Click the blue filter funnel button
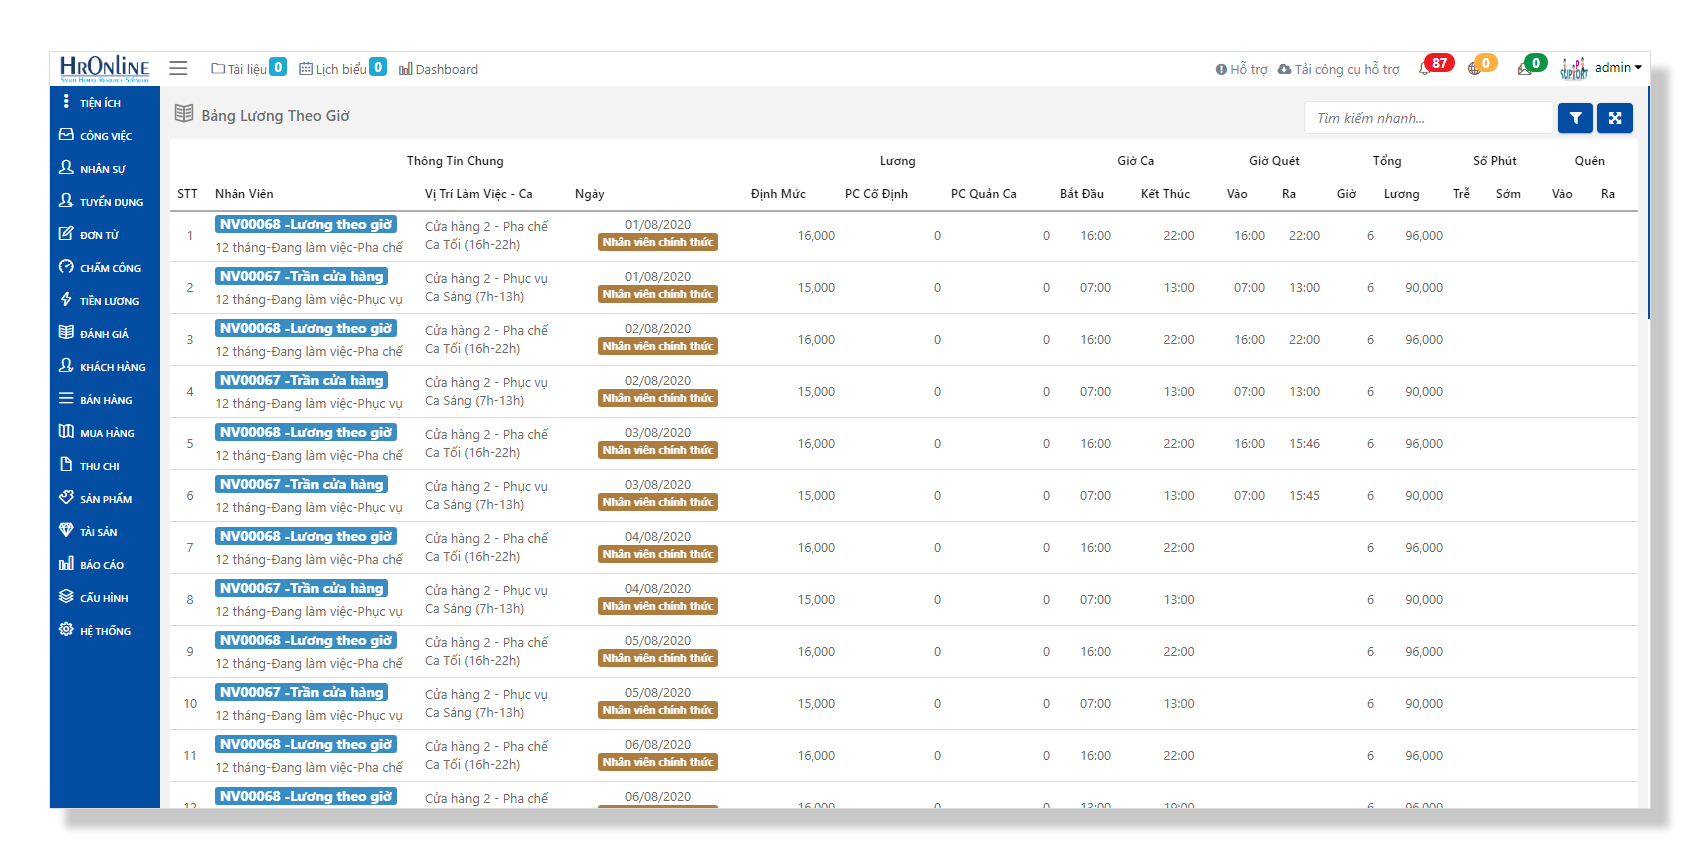Viewport: 1700px width, 860px height. tap(1575, 118)
